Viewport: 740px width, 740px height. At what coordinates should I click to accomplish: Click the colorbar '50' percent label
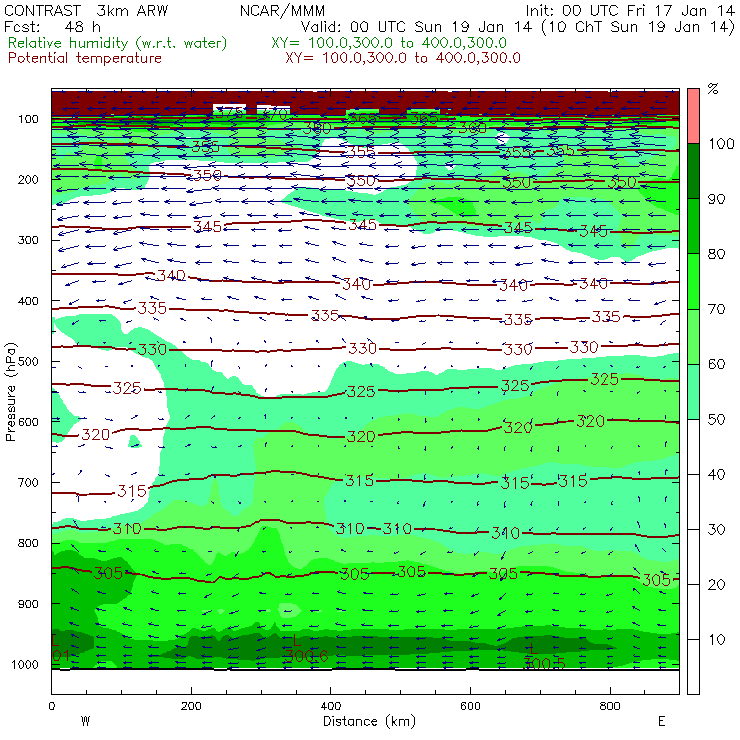(716, 420)
